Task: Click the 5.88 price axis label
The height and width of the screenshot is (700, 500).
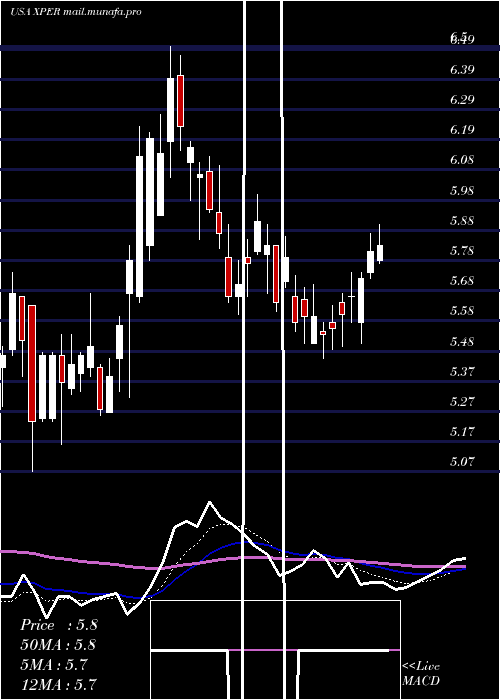Action: tap(462, 221)
